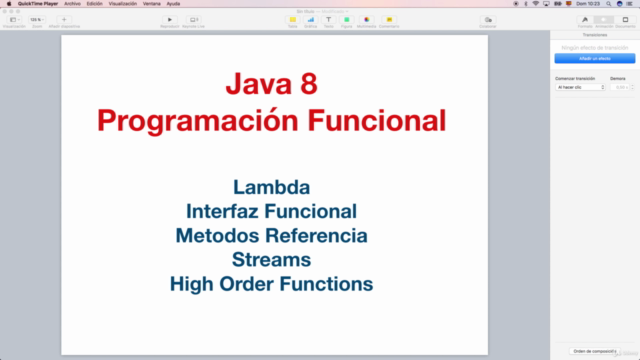Show the Formato inspector
Viewport: 640px width, 360px height.
click(585, 20)
